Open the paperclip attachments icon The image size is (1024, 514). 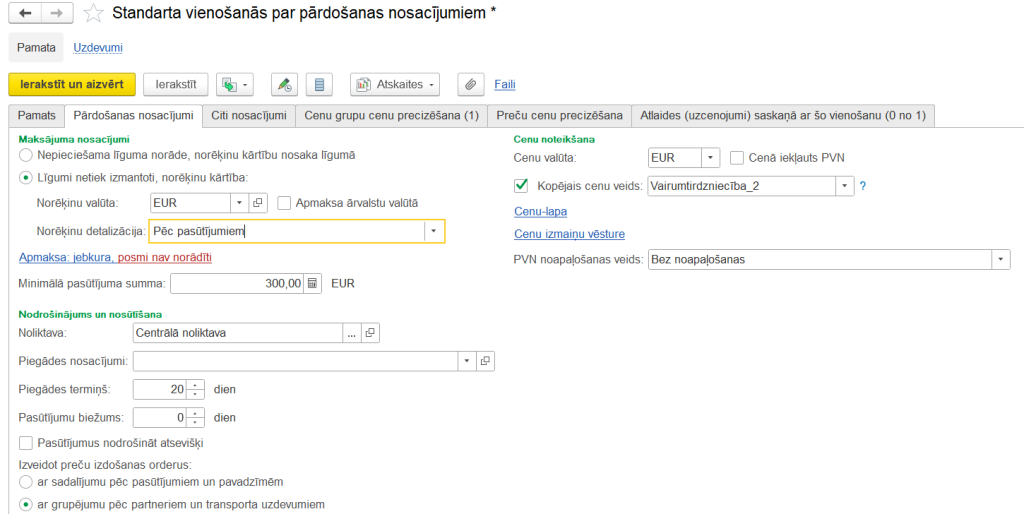tap(469, 84)
